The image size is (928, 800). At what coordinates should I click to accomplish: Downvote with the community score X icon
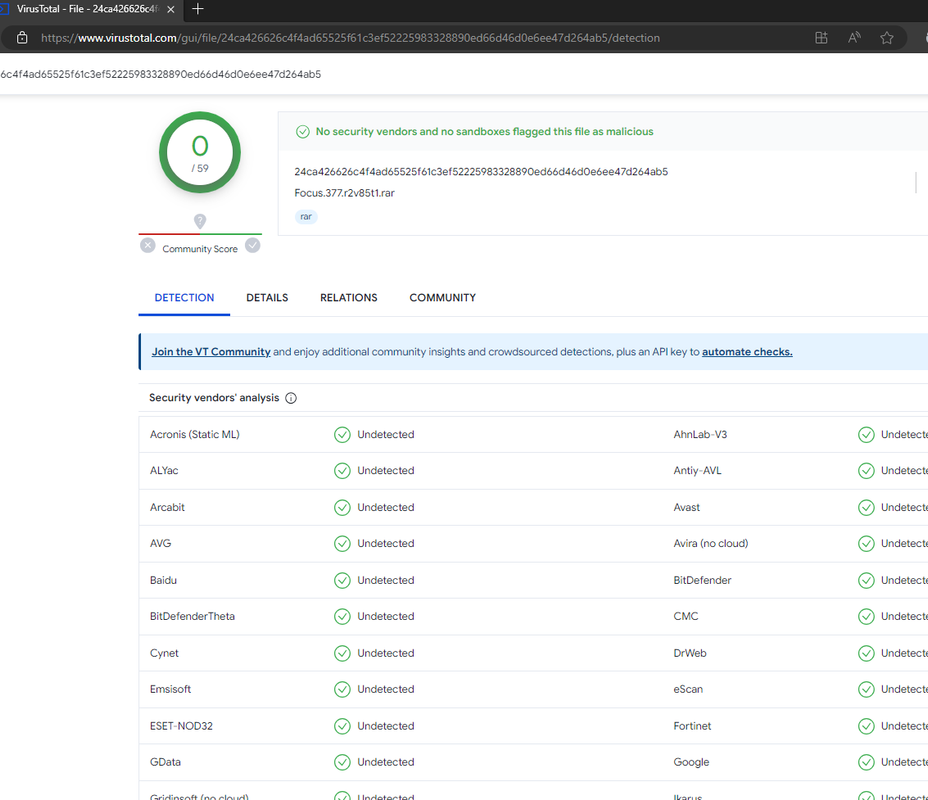pos(148,245)
